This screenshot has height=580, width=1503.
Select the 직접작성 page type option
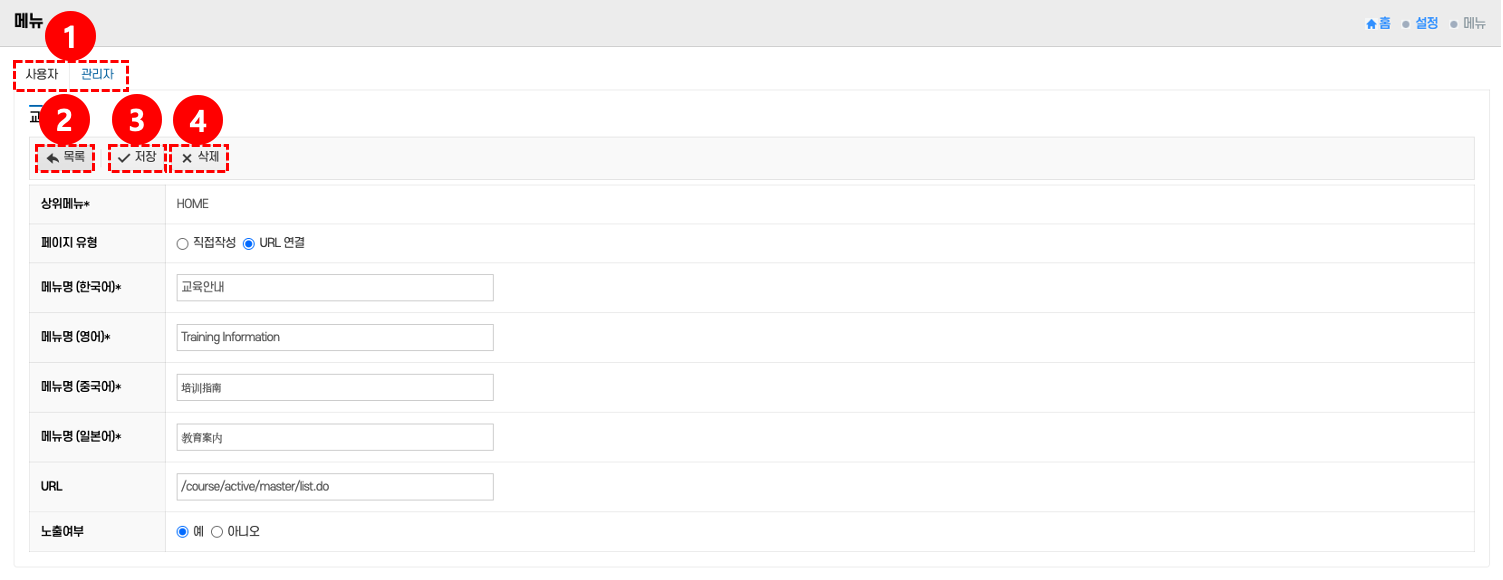182,244
